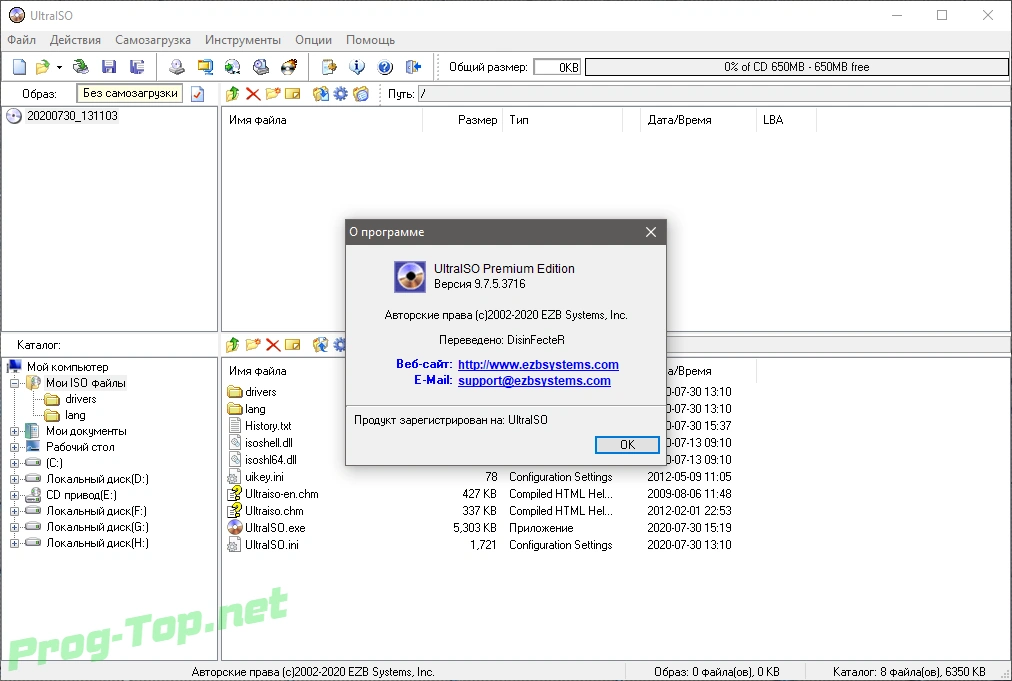Click the Save floppy disk icon
Viewport: 1012px width, 681px height.
[108, 66]
